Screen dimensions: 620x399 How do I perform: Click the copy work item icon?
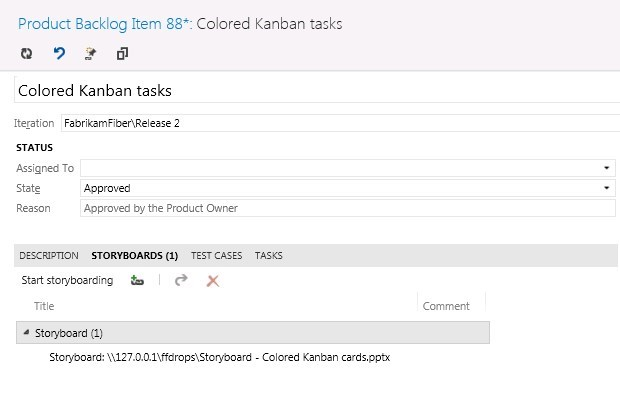click(122, 54)
